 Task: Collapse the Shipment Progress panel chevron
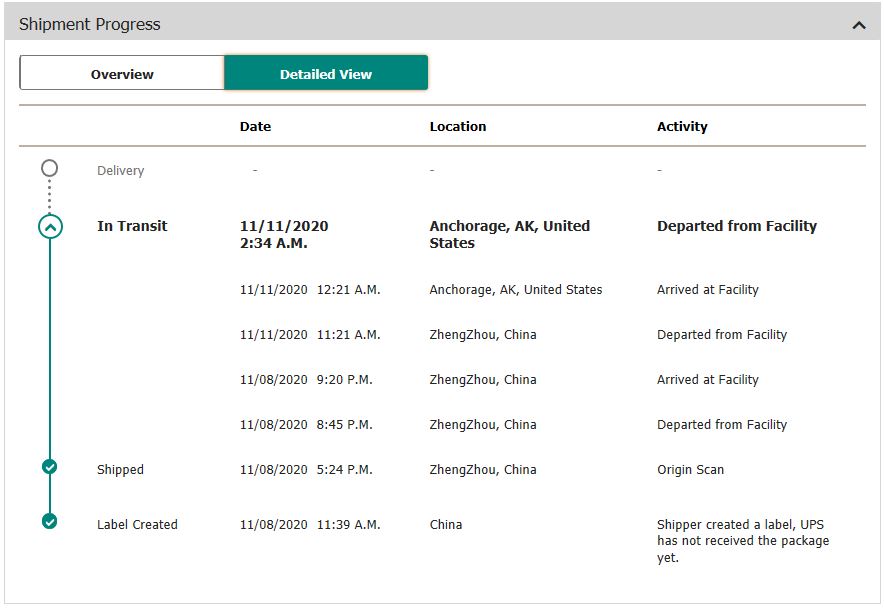pos(858,25)
